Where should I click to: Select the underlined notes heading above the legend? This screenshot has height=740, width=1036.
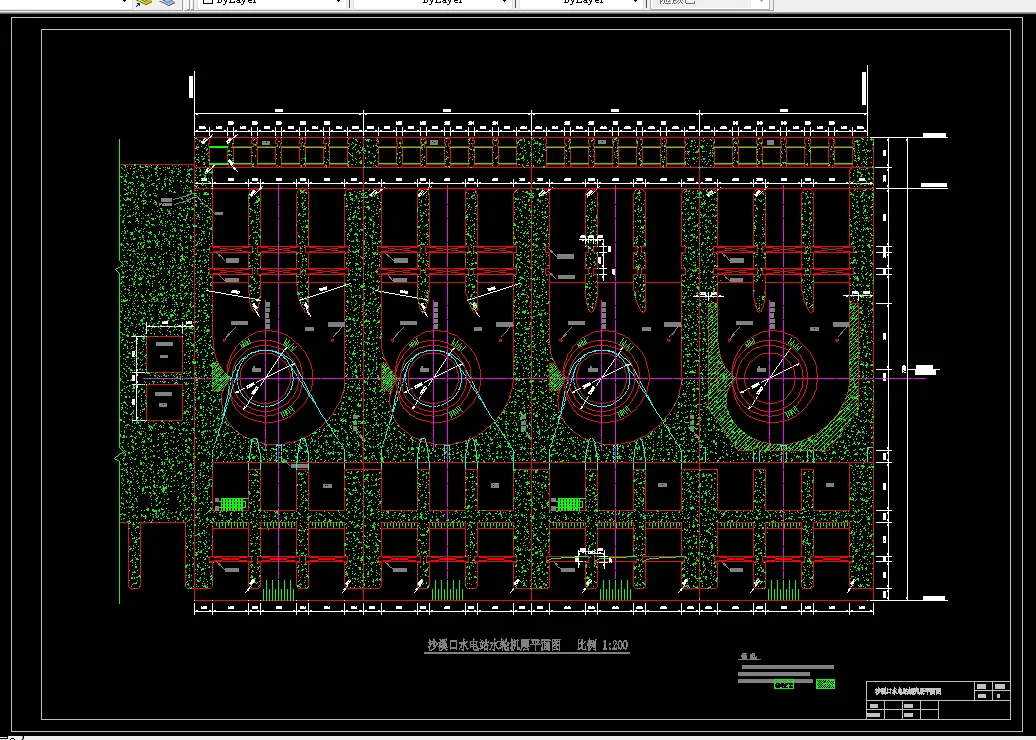749,657
